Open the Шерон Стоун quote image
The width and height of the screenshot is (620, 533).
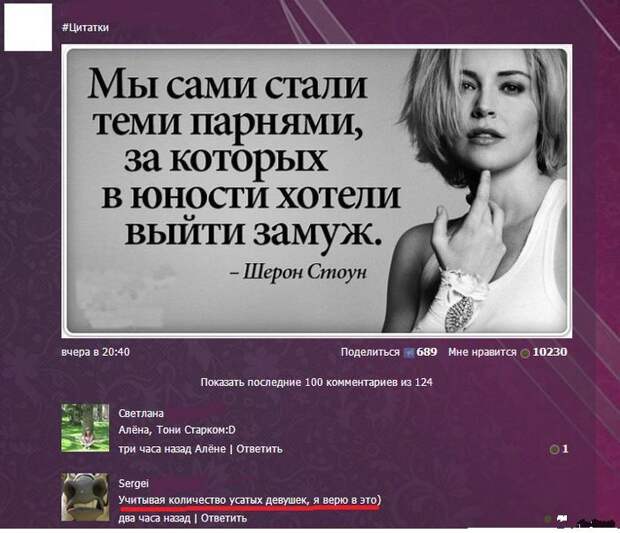pyautogui.click(x=317, y=191)
